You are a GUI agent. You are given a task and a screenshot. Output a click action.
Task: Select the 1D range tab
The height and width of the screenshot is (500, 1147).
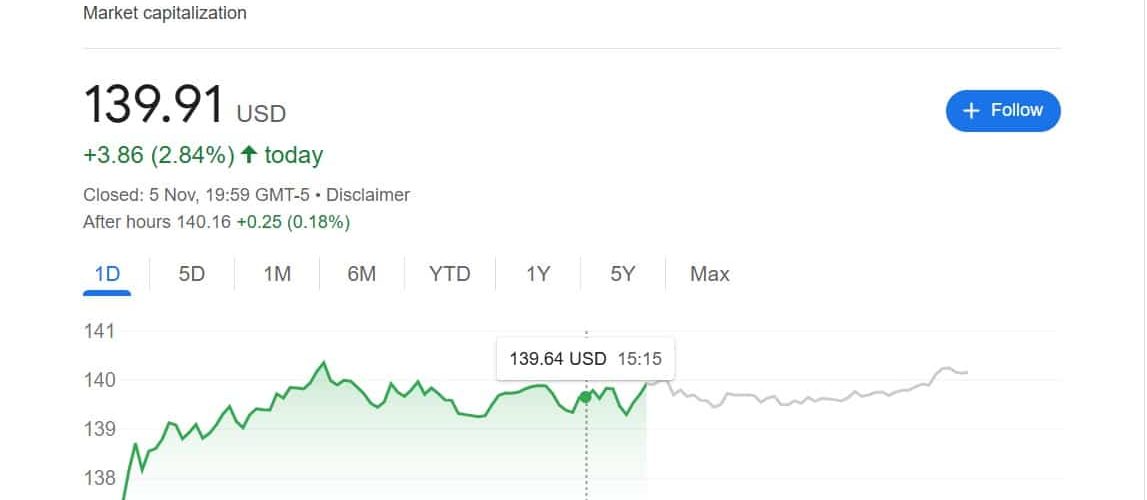107,274
